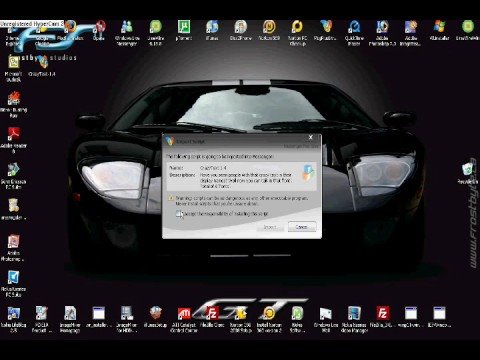Select the Norton 360 desktop icon

[269, 31]
